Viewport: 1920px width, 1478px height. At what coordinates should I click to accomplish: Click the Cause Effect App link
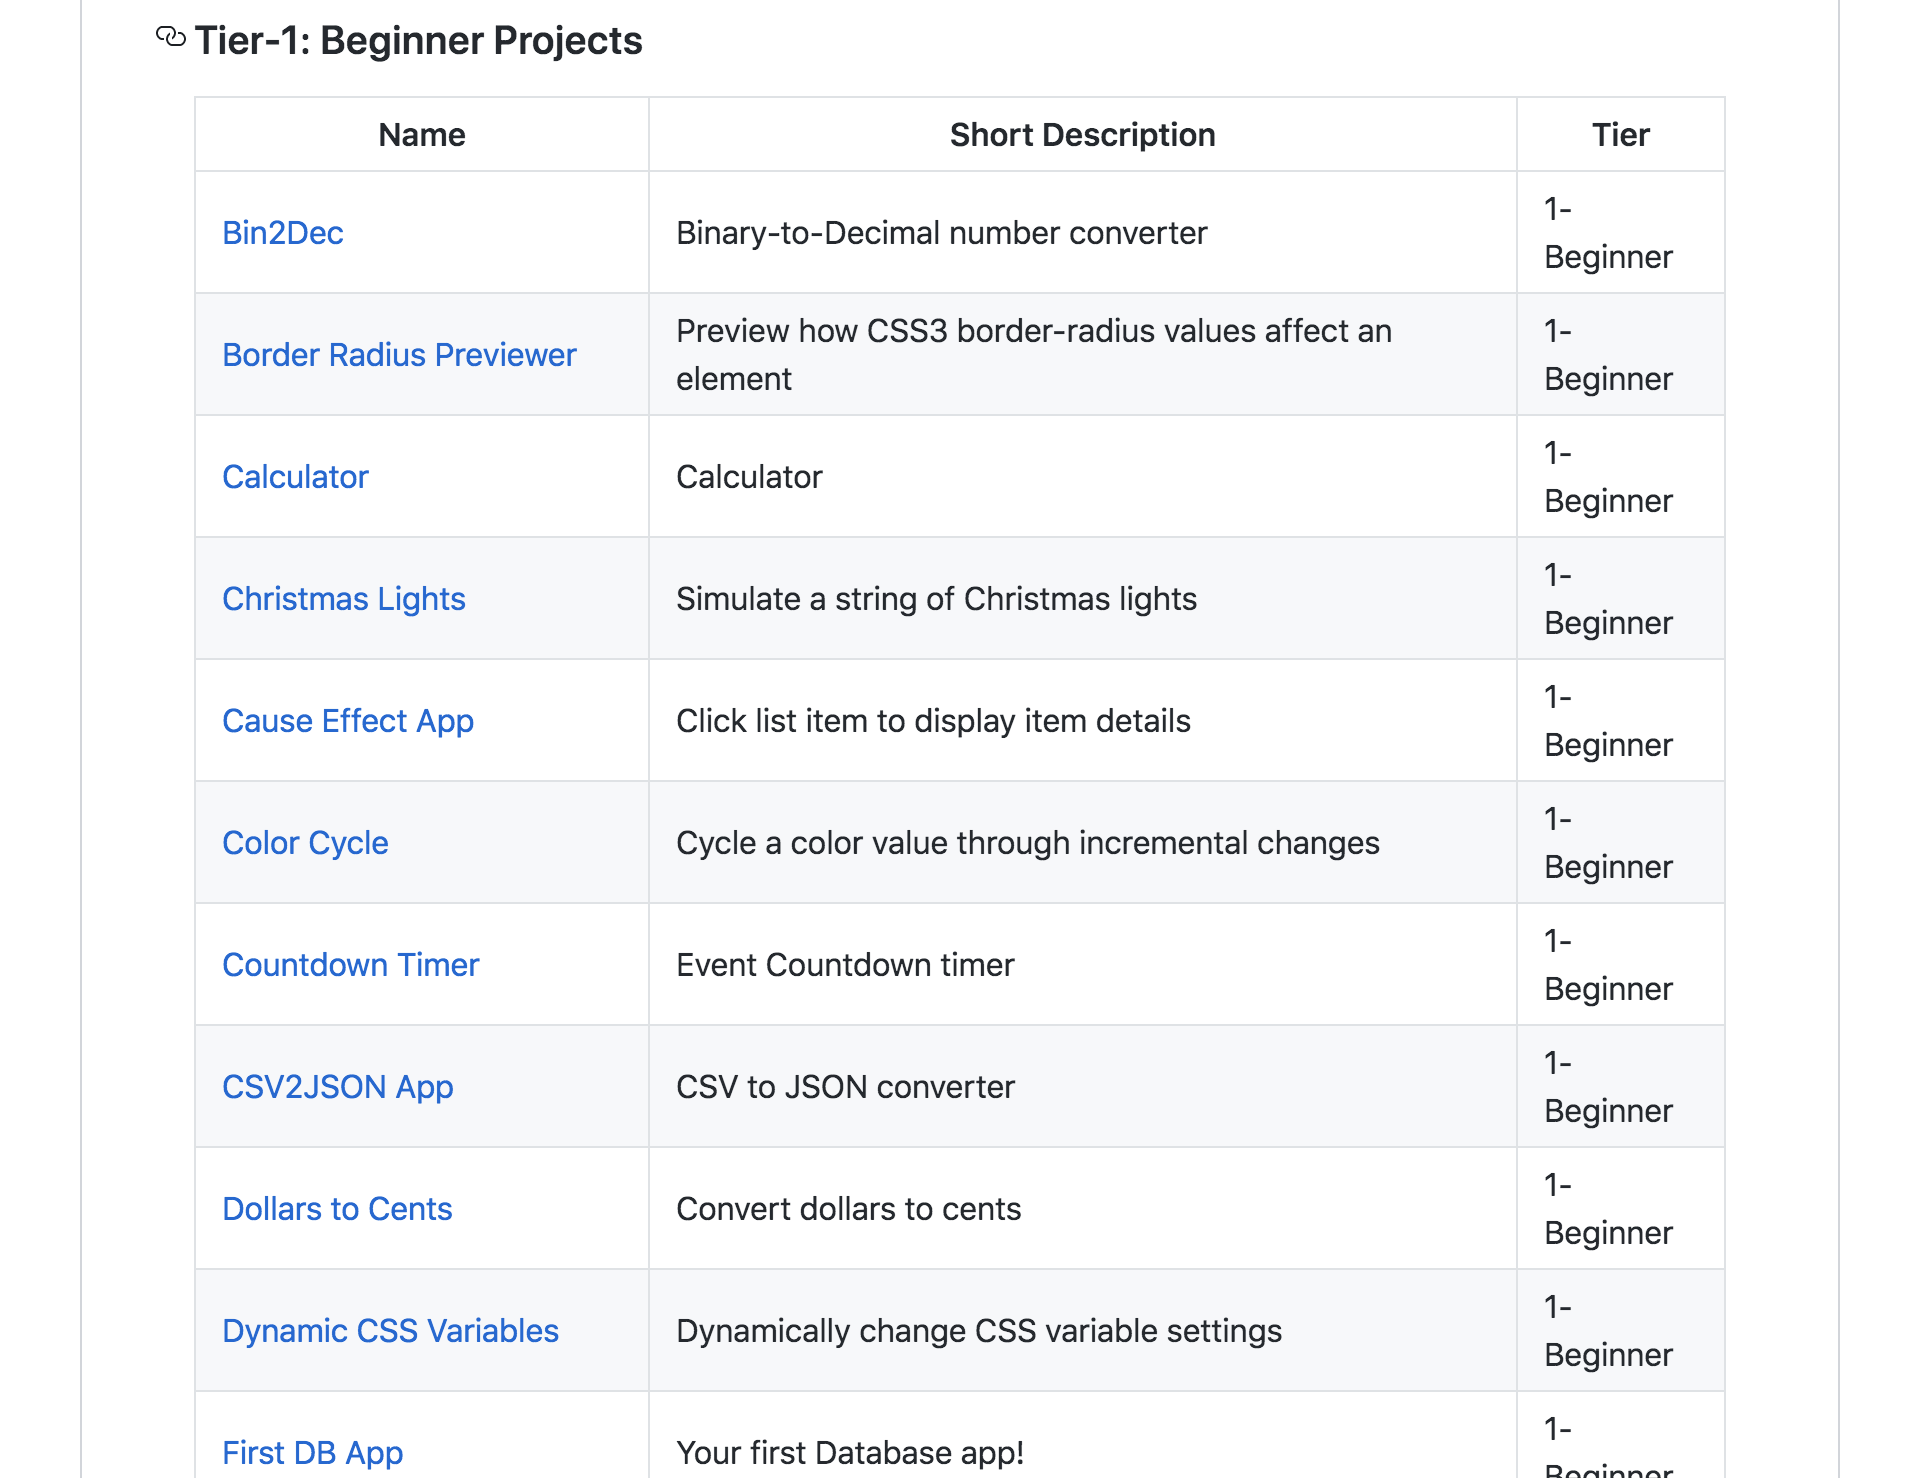pyautogui.click(x=347, y=721)
